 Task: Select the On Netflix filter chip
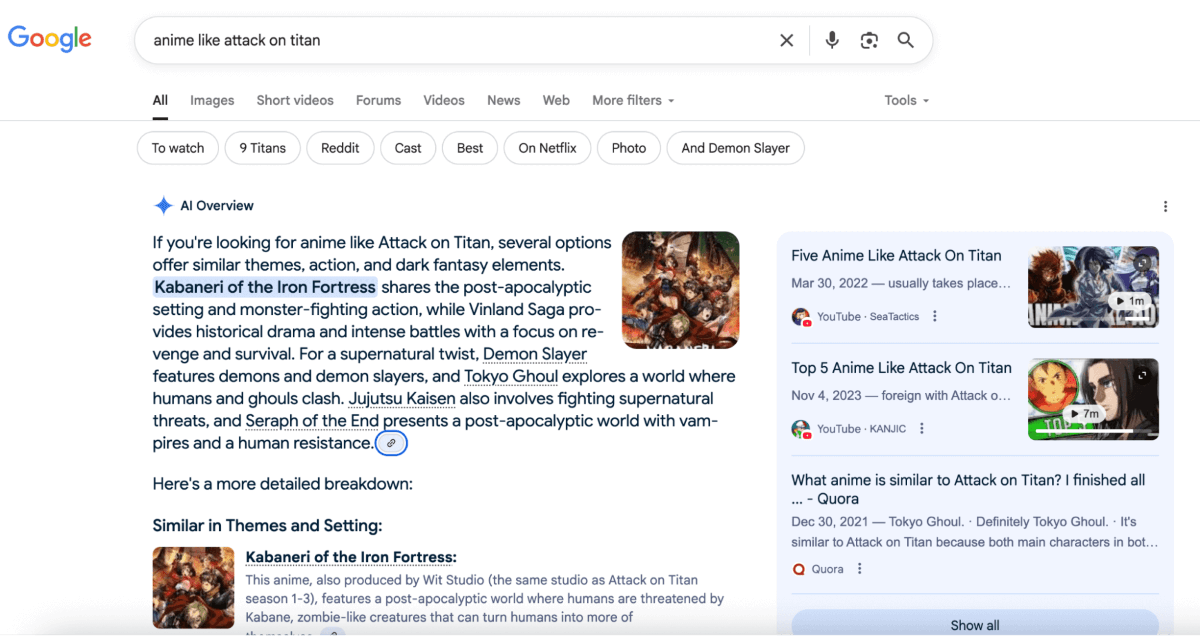pos(547,148)
